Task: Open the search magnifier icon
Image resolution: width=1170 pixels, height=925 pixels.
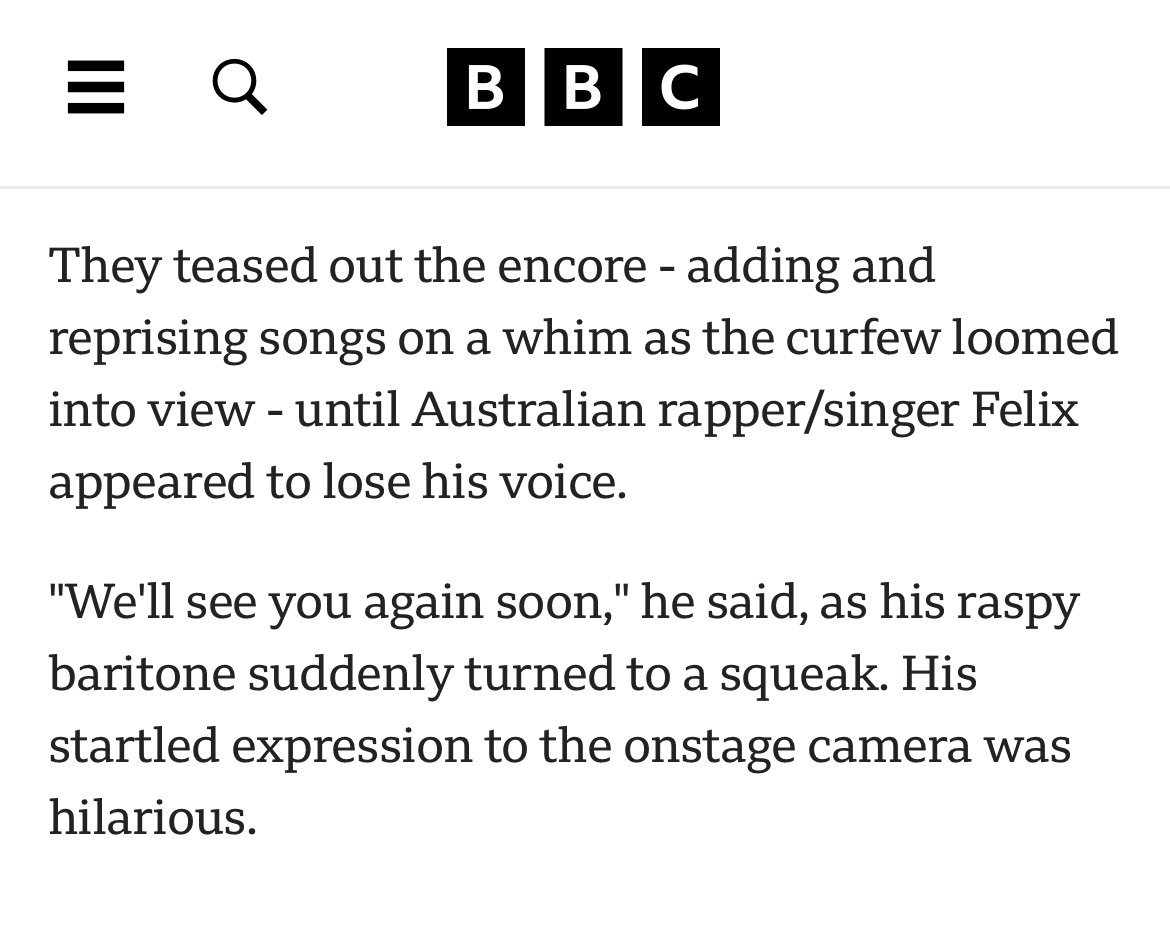Action: tap(240, 87)
